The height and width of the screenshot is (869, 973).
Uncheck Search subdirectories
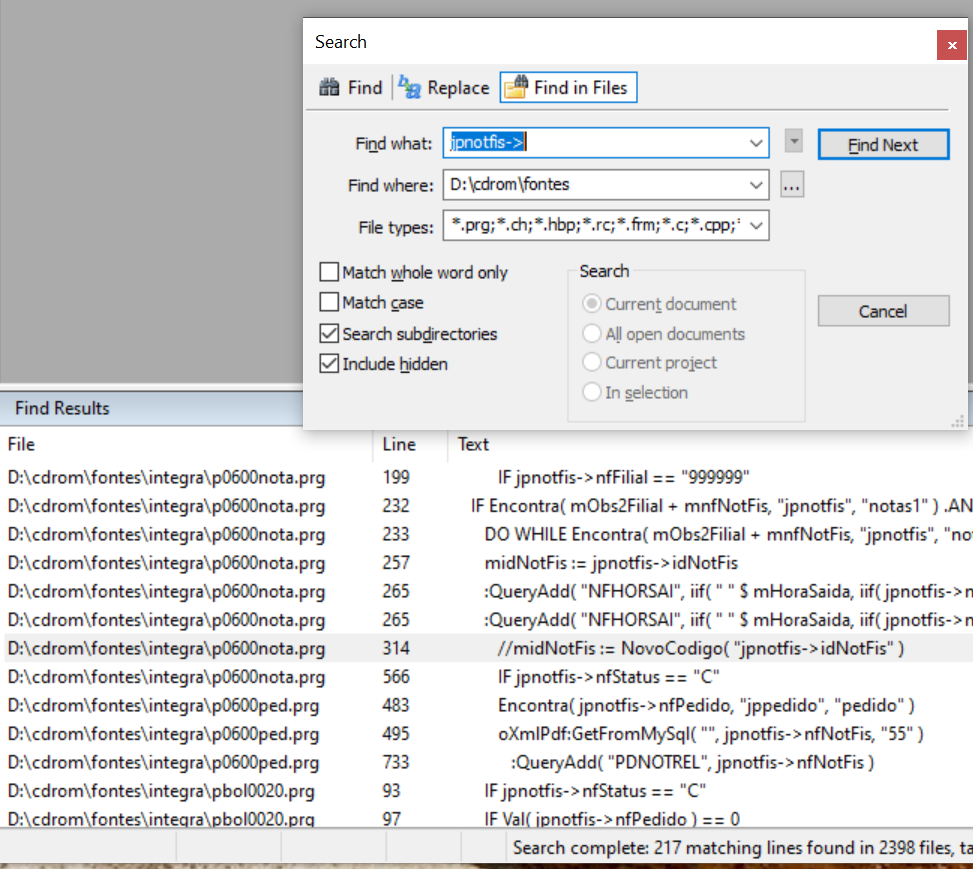329,334
